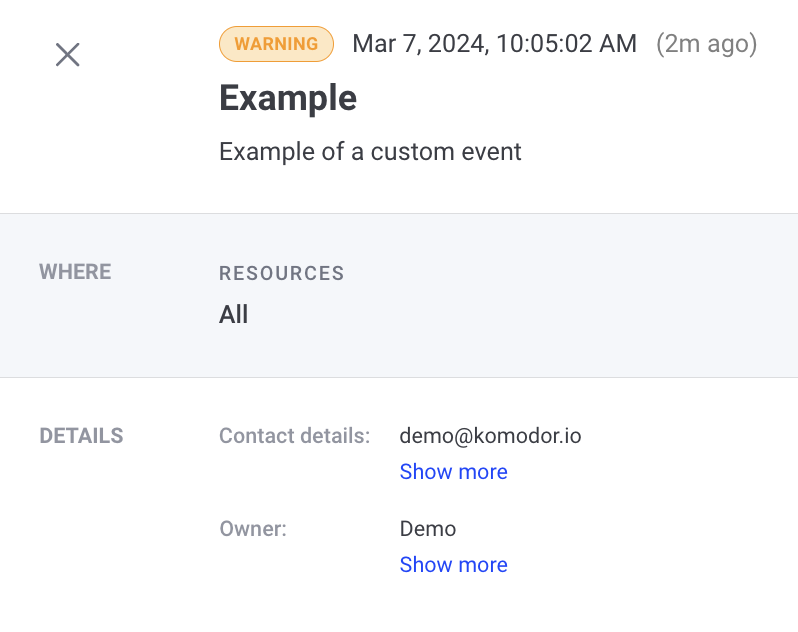The width and height of the screenshot is (798, 632).
Task: Click the WHERE section label
Action: (x=75, y=272)
